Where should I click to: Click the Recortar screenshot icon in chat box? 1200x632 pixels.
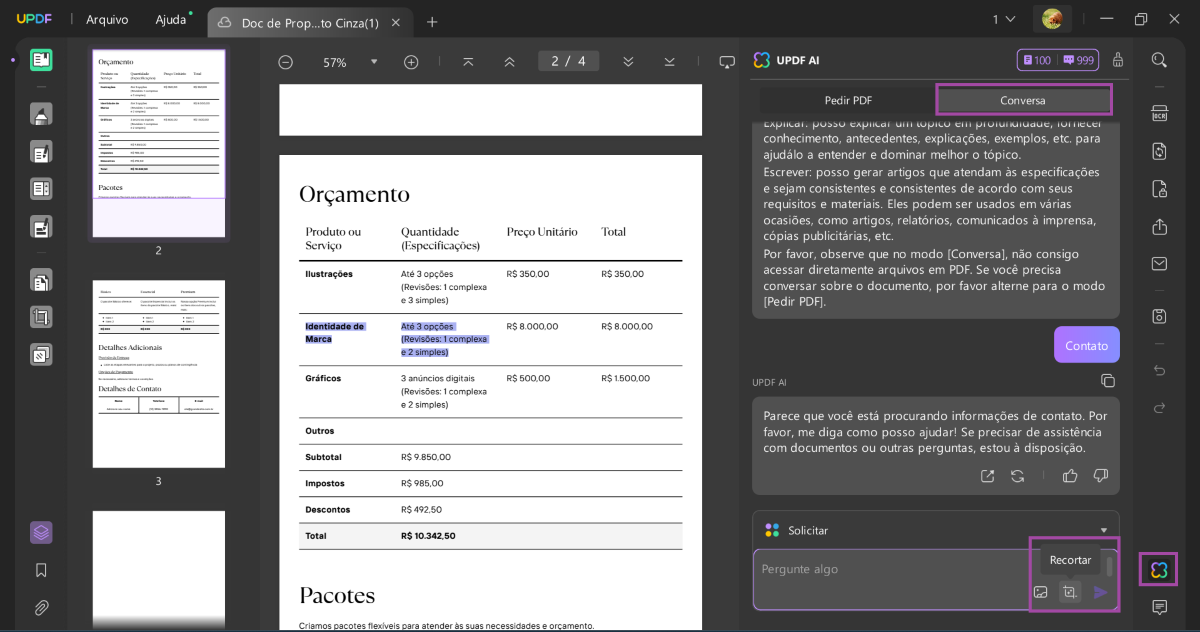pos(1070,591)
